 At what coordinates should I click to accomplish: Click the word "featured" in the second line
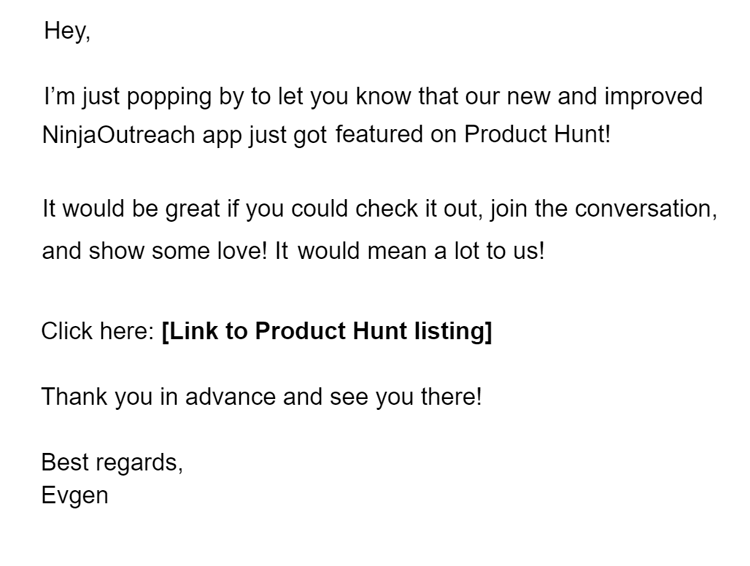(x=379, y=134)
